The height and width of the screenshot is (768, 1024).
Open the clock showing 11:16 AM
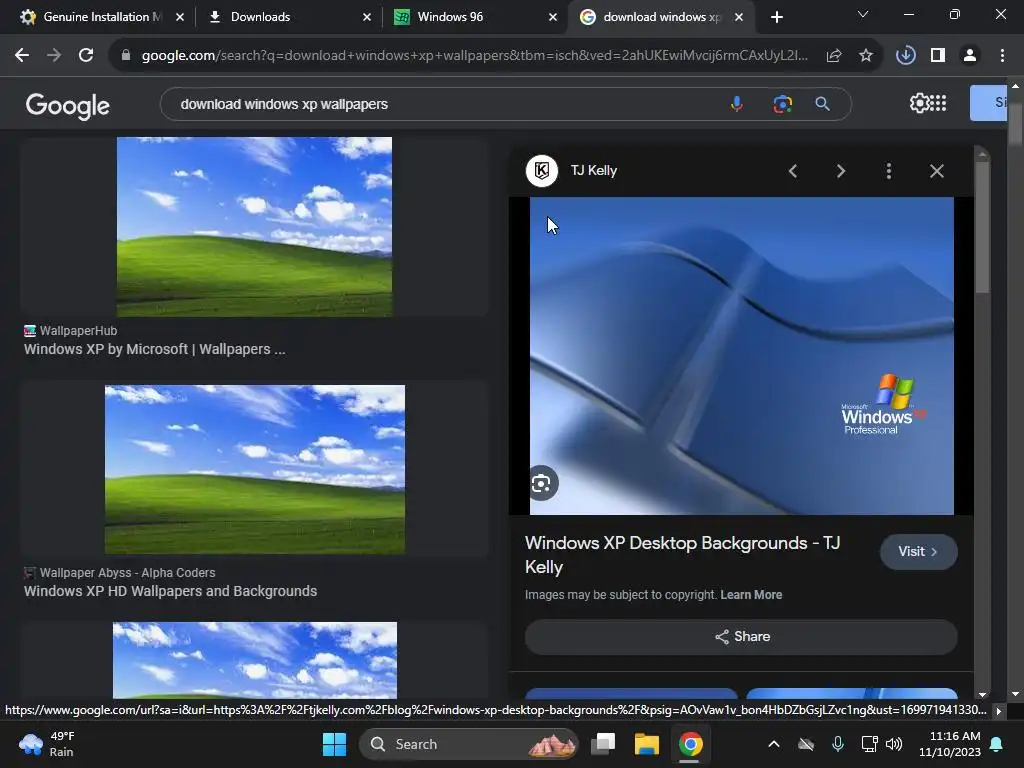pos(950,744)
